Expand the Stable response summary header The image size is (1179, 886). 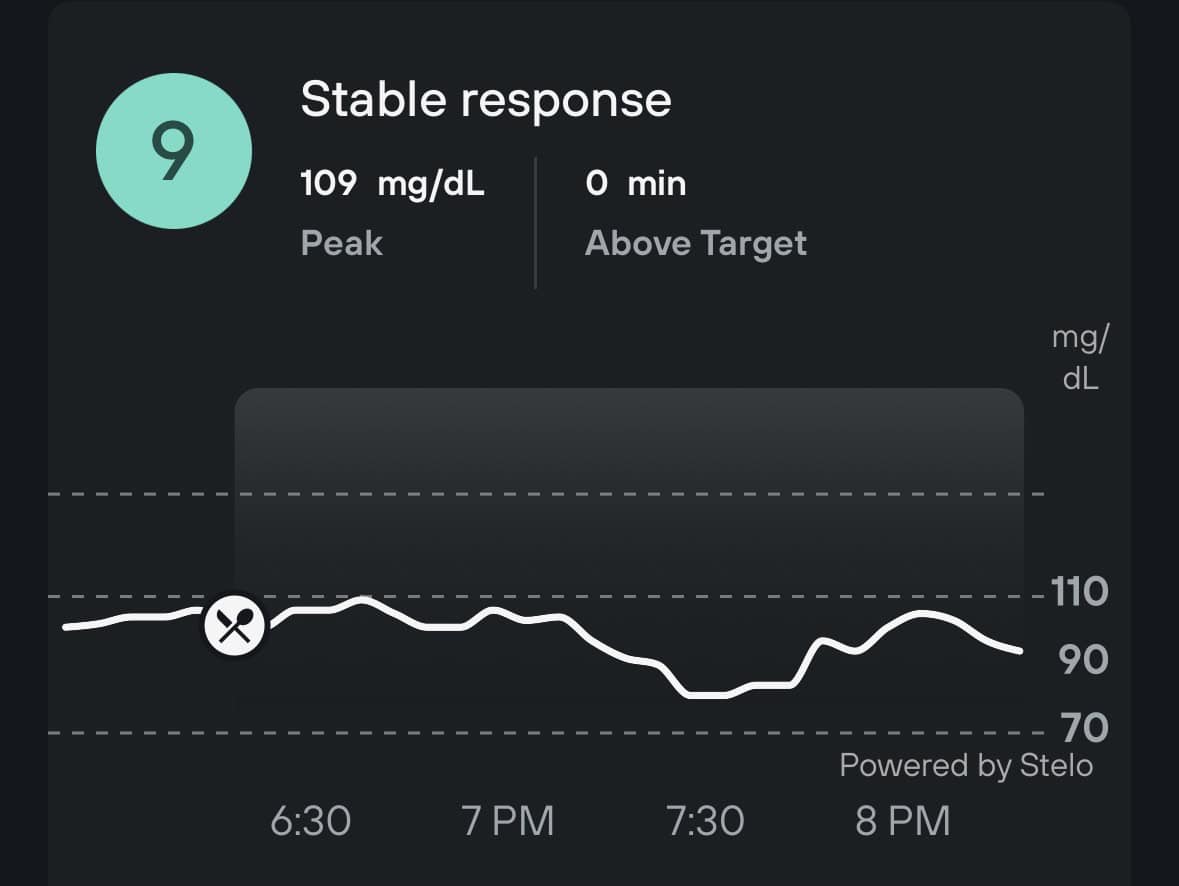click(487, 98)
